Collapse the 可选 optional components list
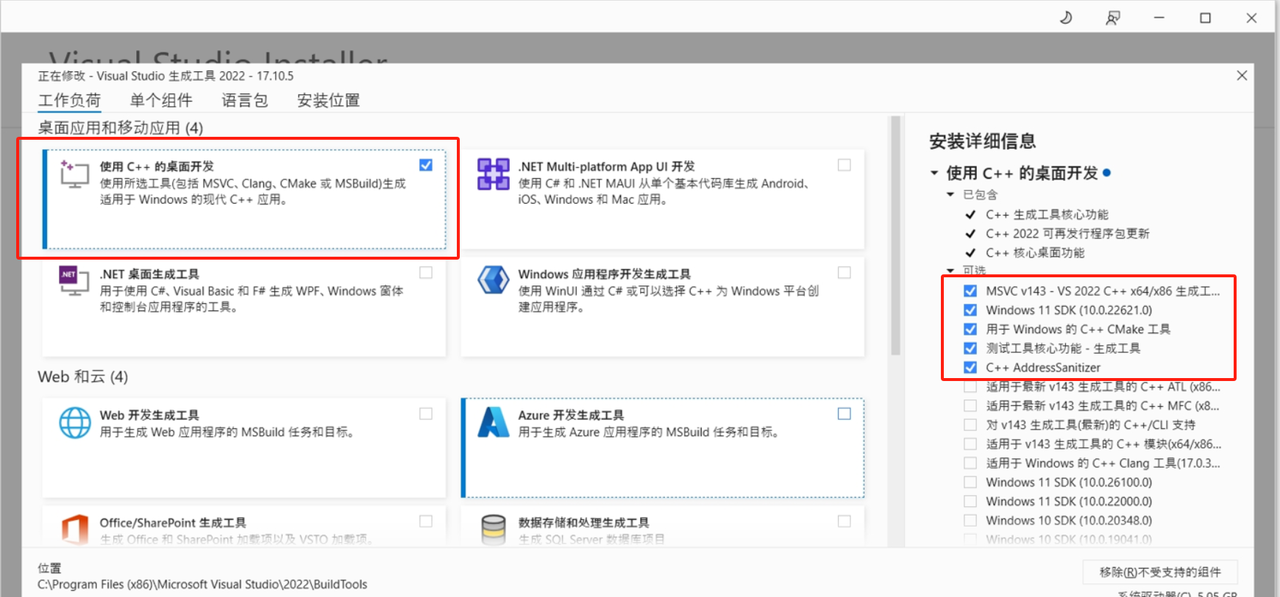The height and width of the screenshot is (597, 1280). pos(949,272)
